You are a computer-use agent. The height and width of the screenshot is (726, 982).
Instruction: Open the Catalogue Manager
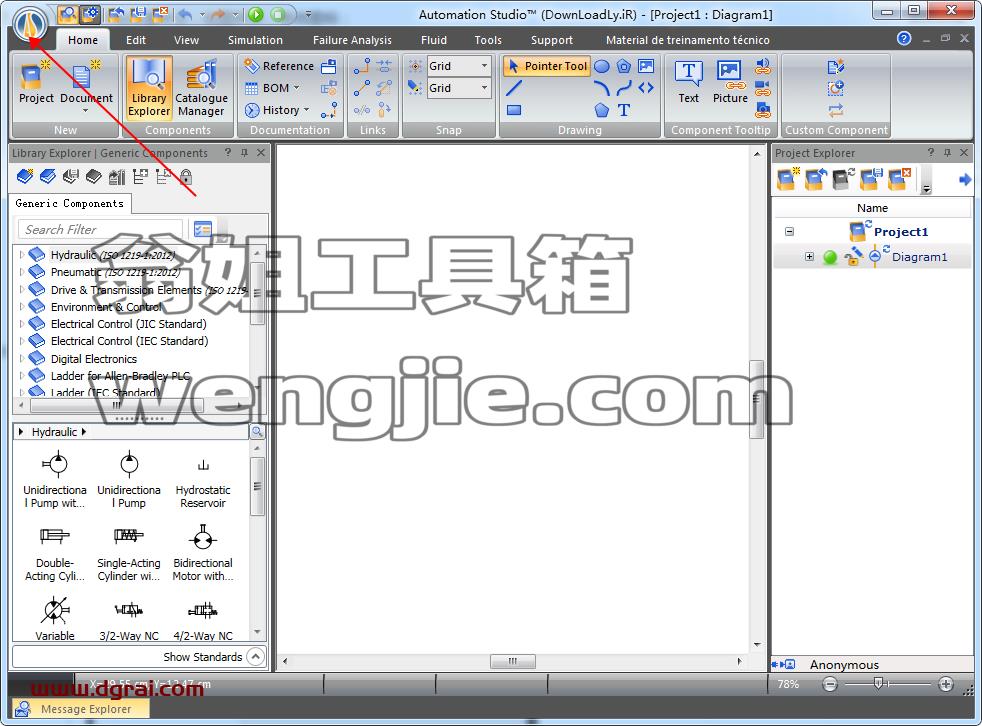(x=201, y=88)
